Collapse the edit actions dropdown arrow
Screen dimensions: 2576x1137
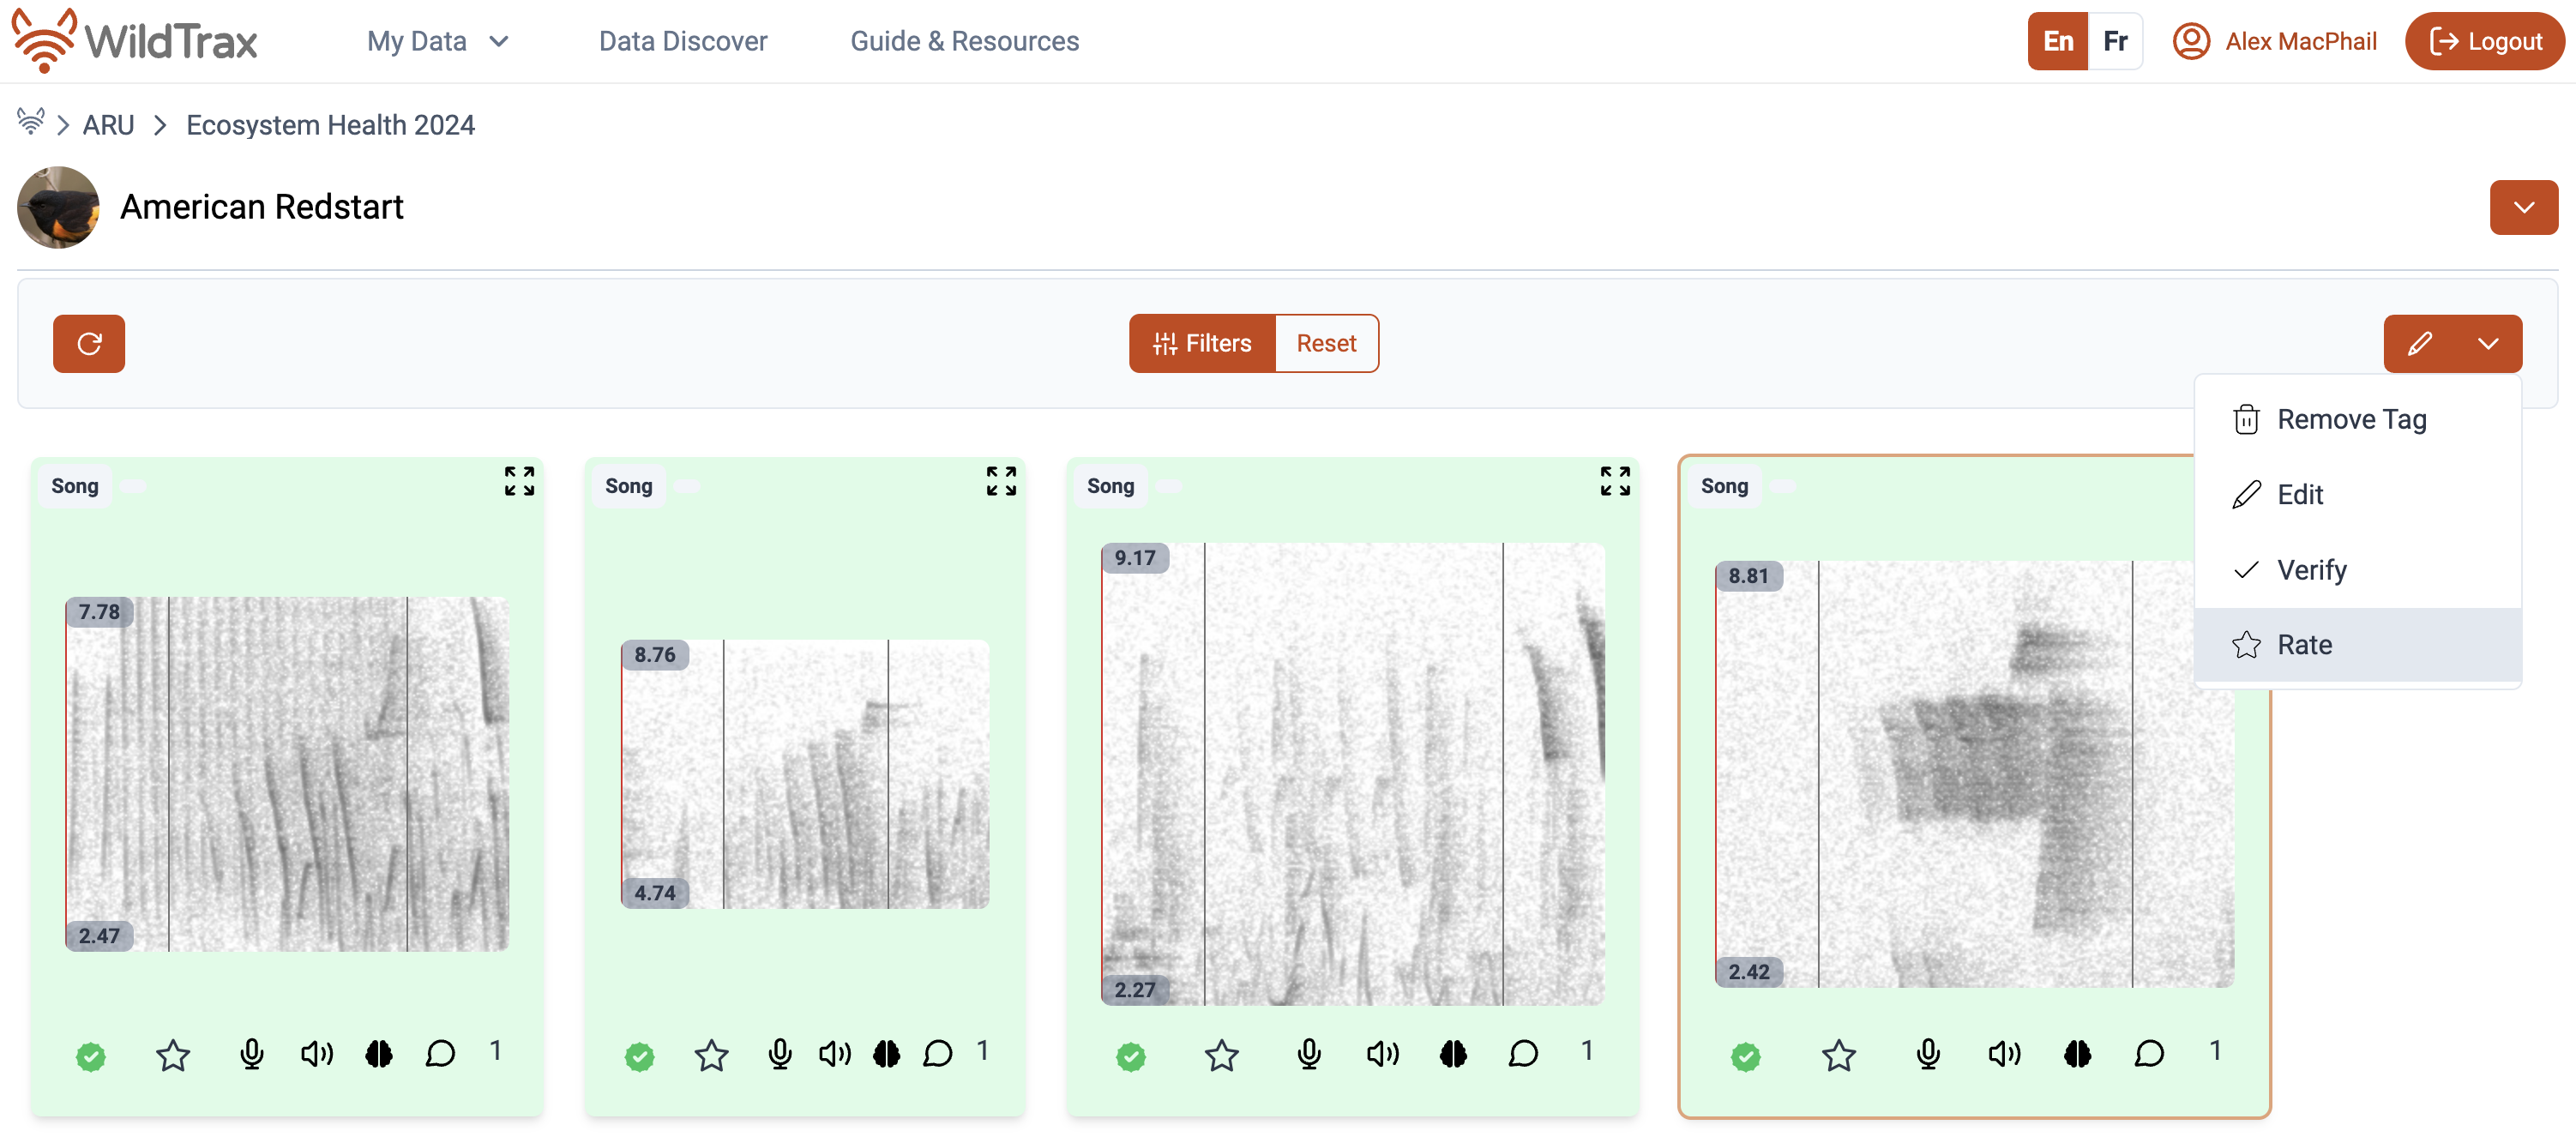tap(2488, 343)
